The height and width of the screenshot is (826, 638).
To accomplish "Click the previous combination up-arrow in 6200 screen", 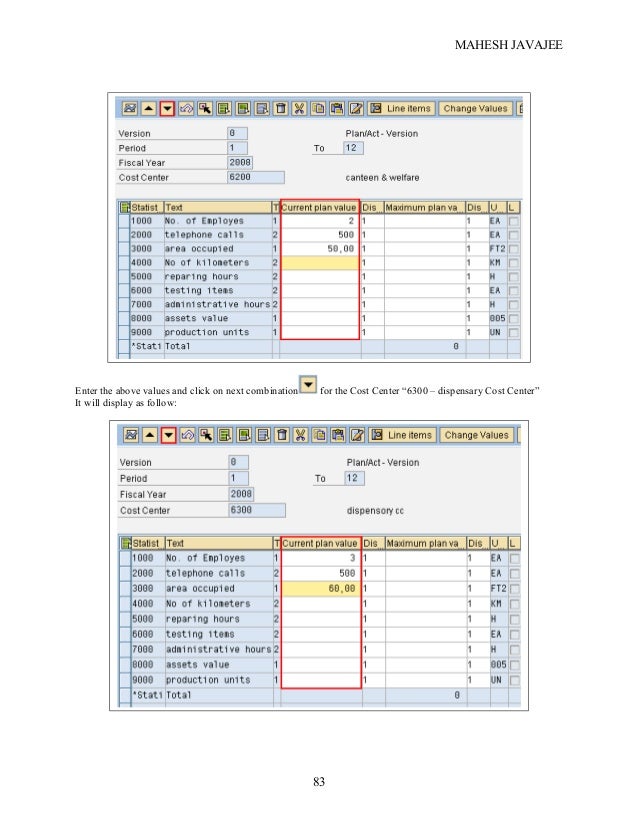I will pyautogui.click(x=149, y=109).
